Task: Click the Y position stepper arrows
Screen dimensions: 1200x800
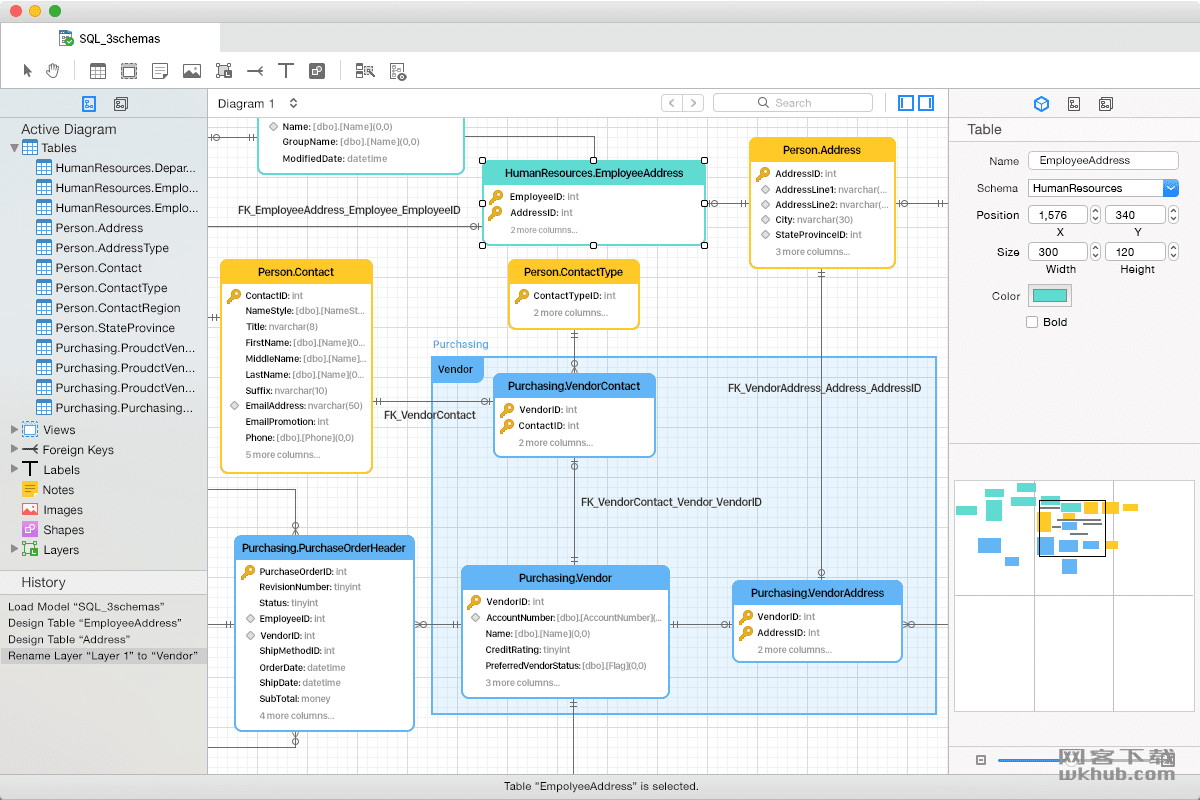Action: pyautogui.click(x=1173, y=215)
